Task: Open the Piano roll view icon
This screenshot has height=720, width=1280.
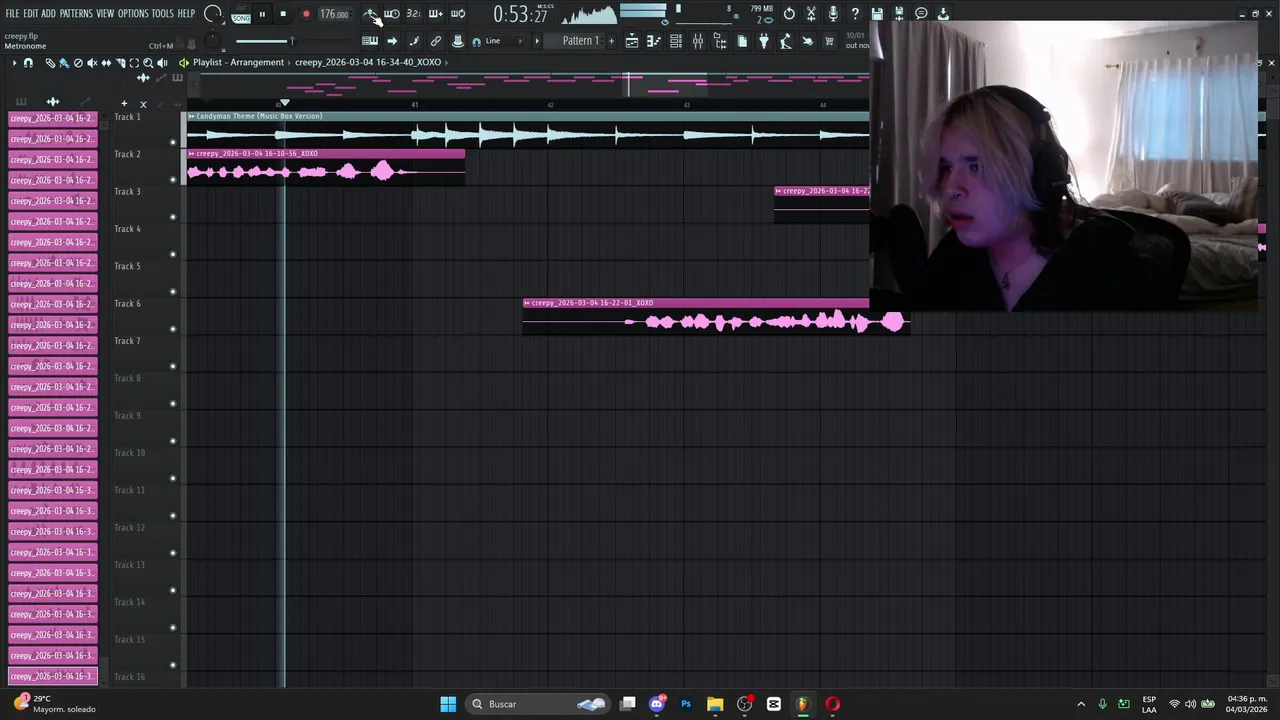Action: pos(653,41)
